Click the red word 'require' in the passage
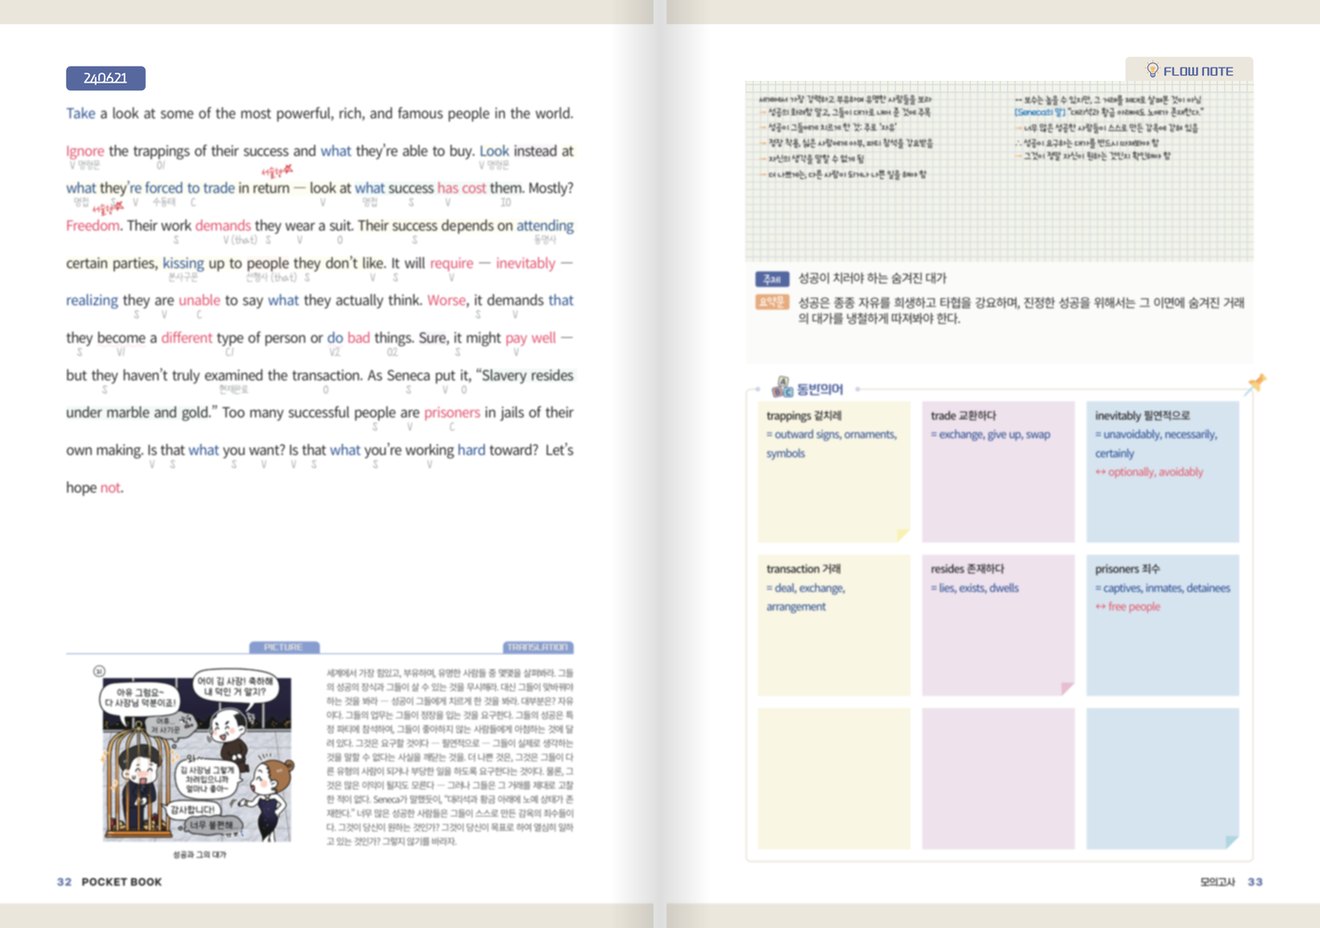This screenshot has width=1320, height=928. click(451, 264)
